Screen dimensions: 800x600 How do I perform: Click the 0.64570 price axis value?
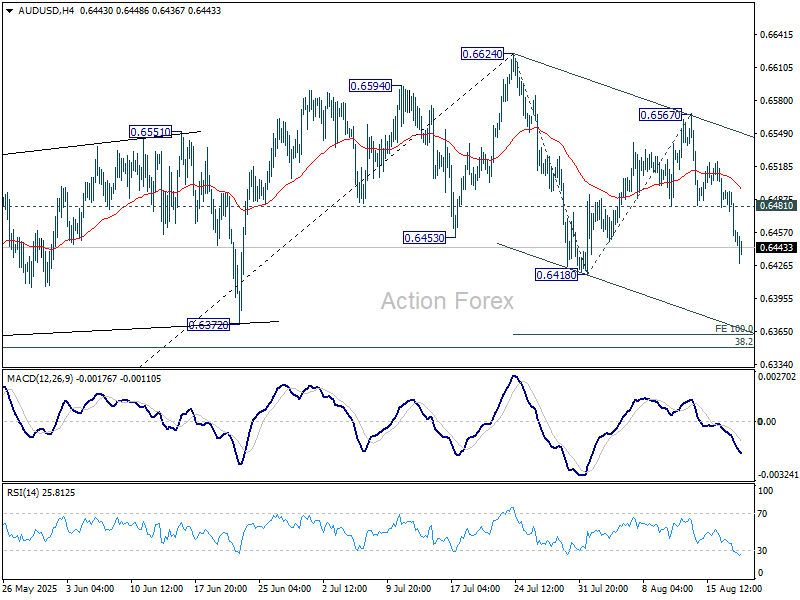point(777,232)
